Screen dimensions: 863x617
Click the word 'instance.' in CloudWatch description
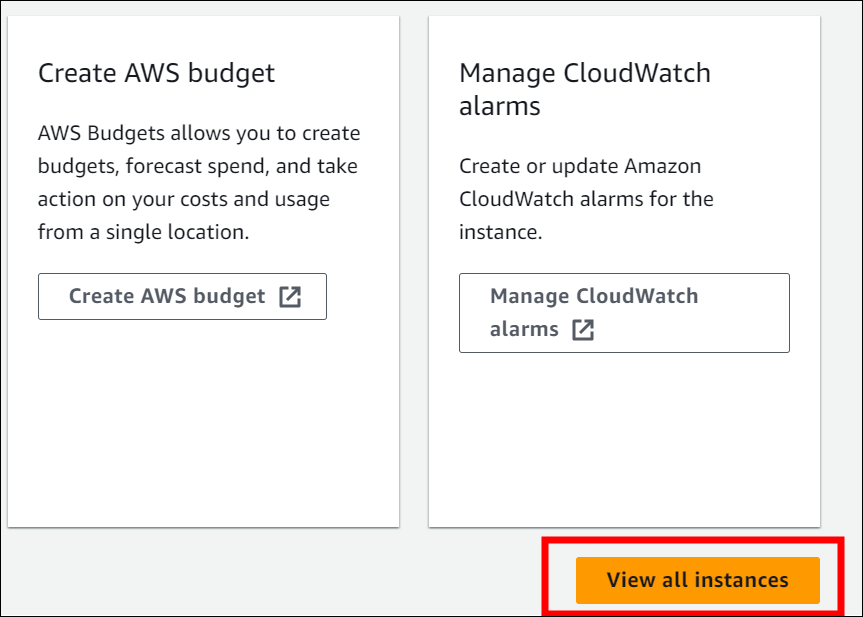(x=500, y=232)
